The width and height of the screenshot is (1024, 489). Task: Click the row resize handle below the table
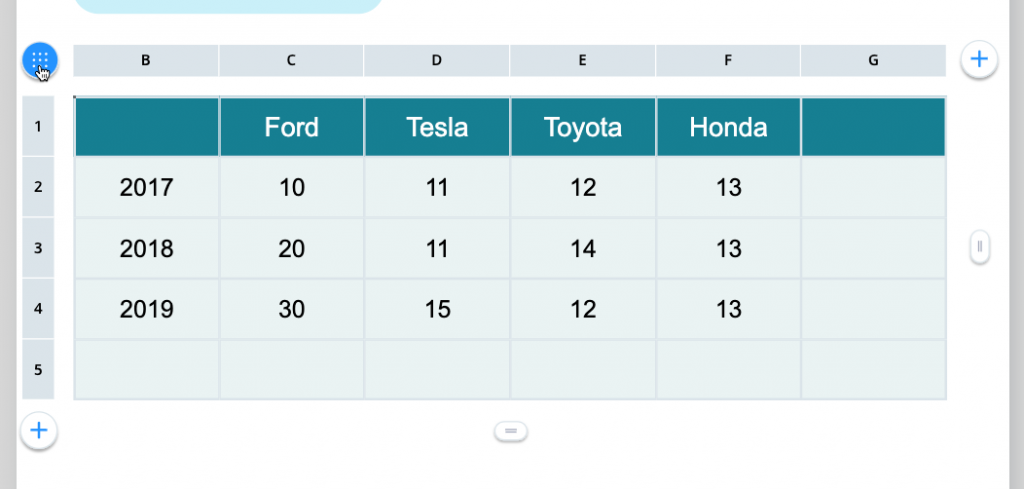[510, 431]
